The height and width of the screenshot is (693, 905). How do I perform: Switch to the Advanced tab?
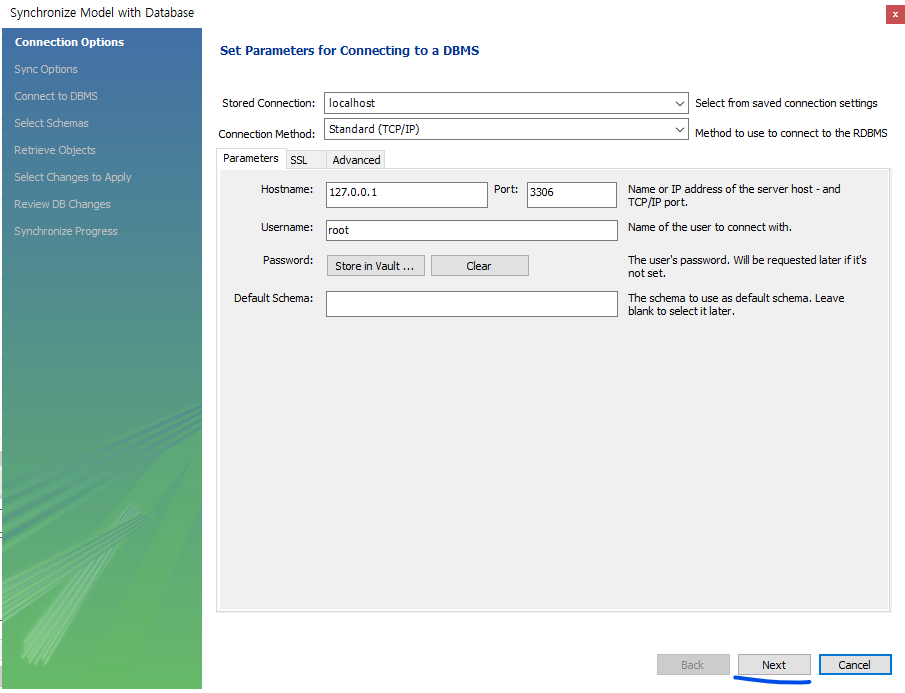click(x=356, y=160)
